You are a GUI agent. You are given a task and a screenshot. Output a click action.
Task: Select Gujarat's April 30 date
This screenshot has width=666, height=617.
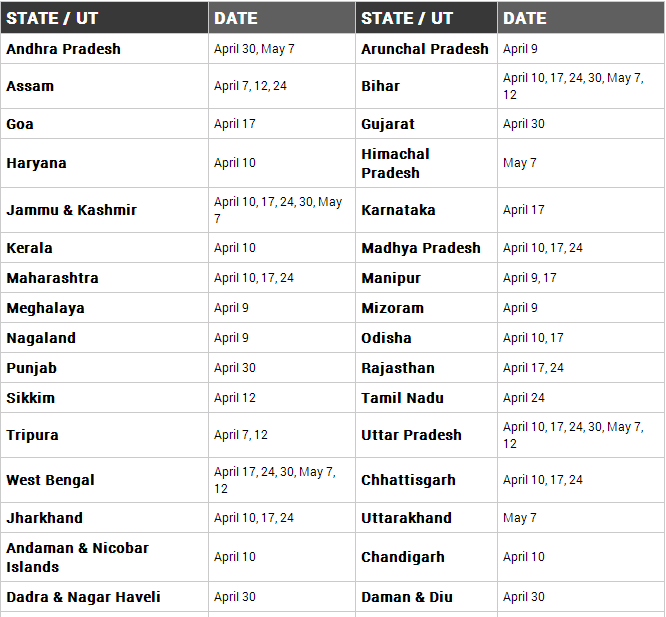[x=523, y=124]
